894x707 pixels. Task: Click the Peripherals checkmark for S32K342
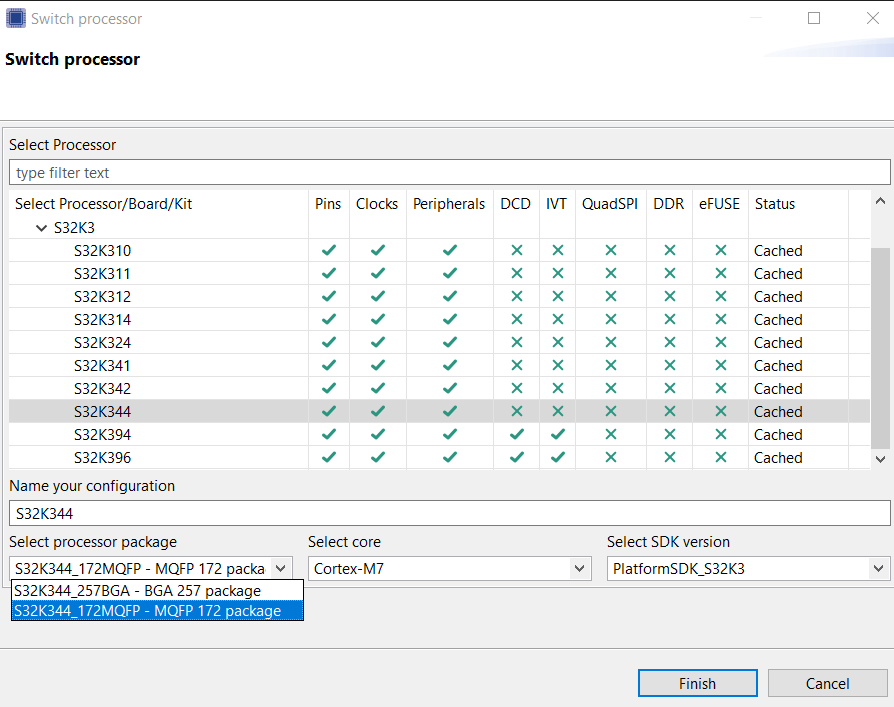[449, 389]
